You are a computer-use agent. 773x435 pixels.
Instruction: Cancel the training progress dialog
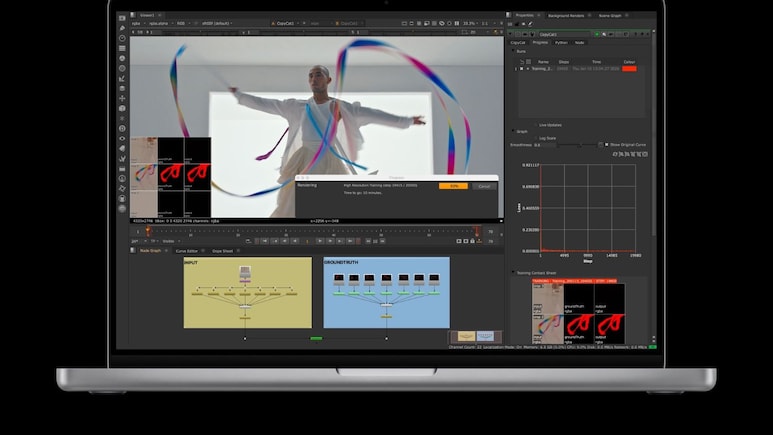484,186
